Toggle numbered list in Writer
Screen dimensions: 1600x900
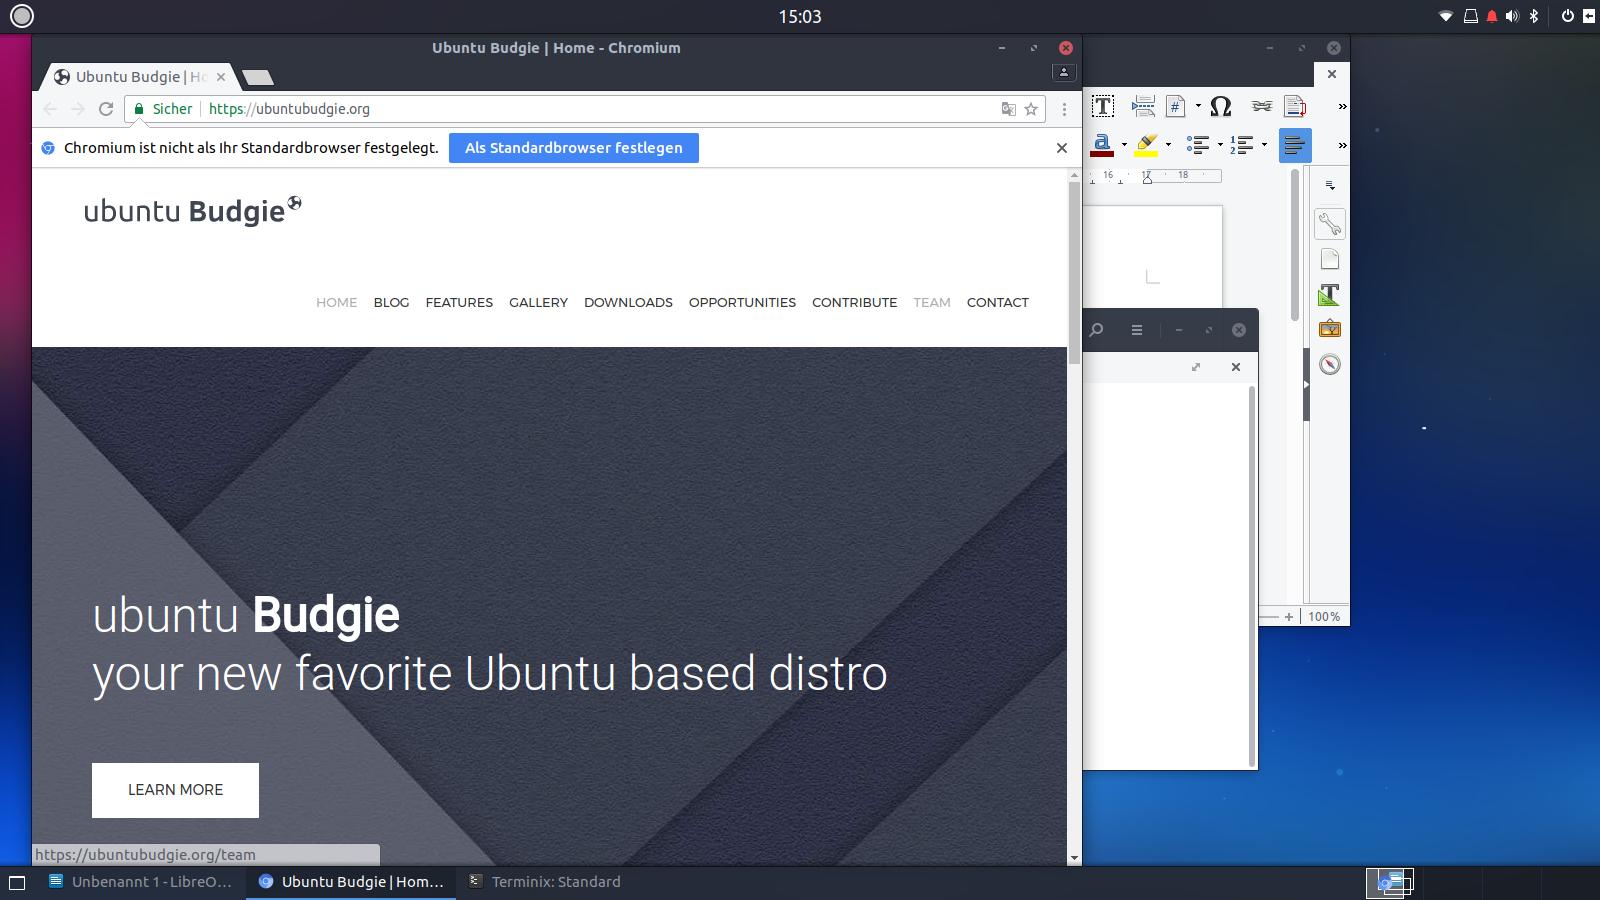[1242, 145]
